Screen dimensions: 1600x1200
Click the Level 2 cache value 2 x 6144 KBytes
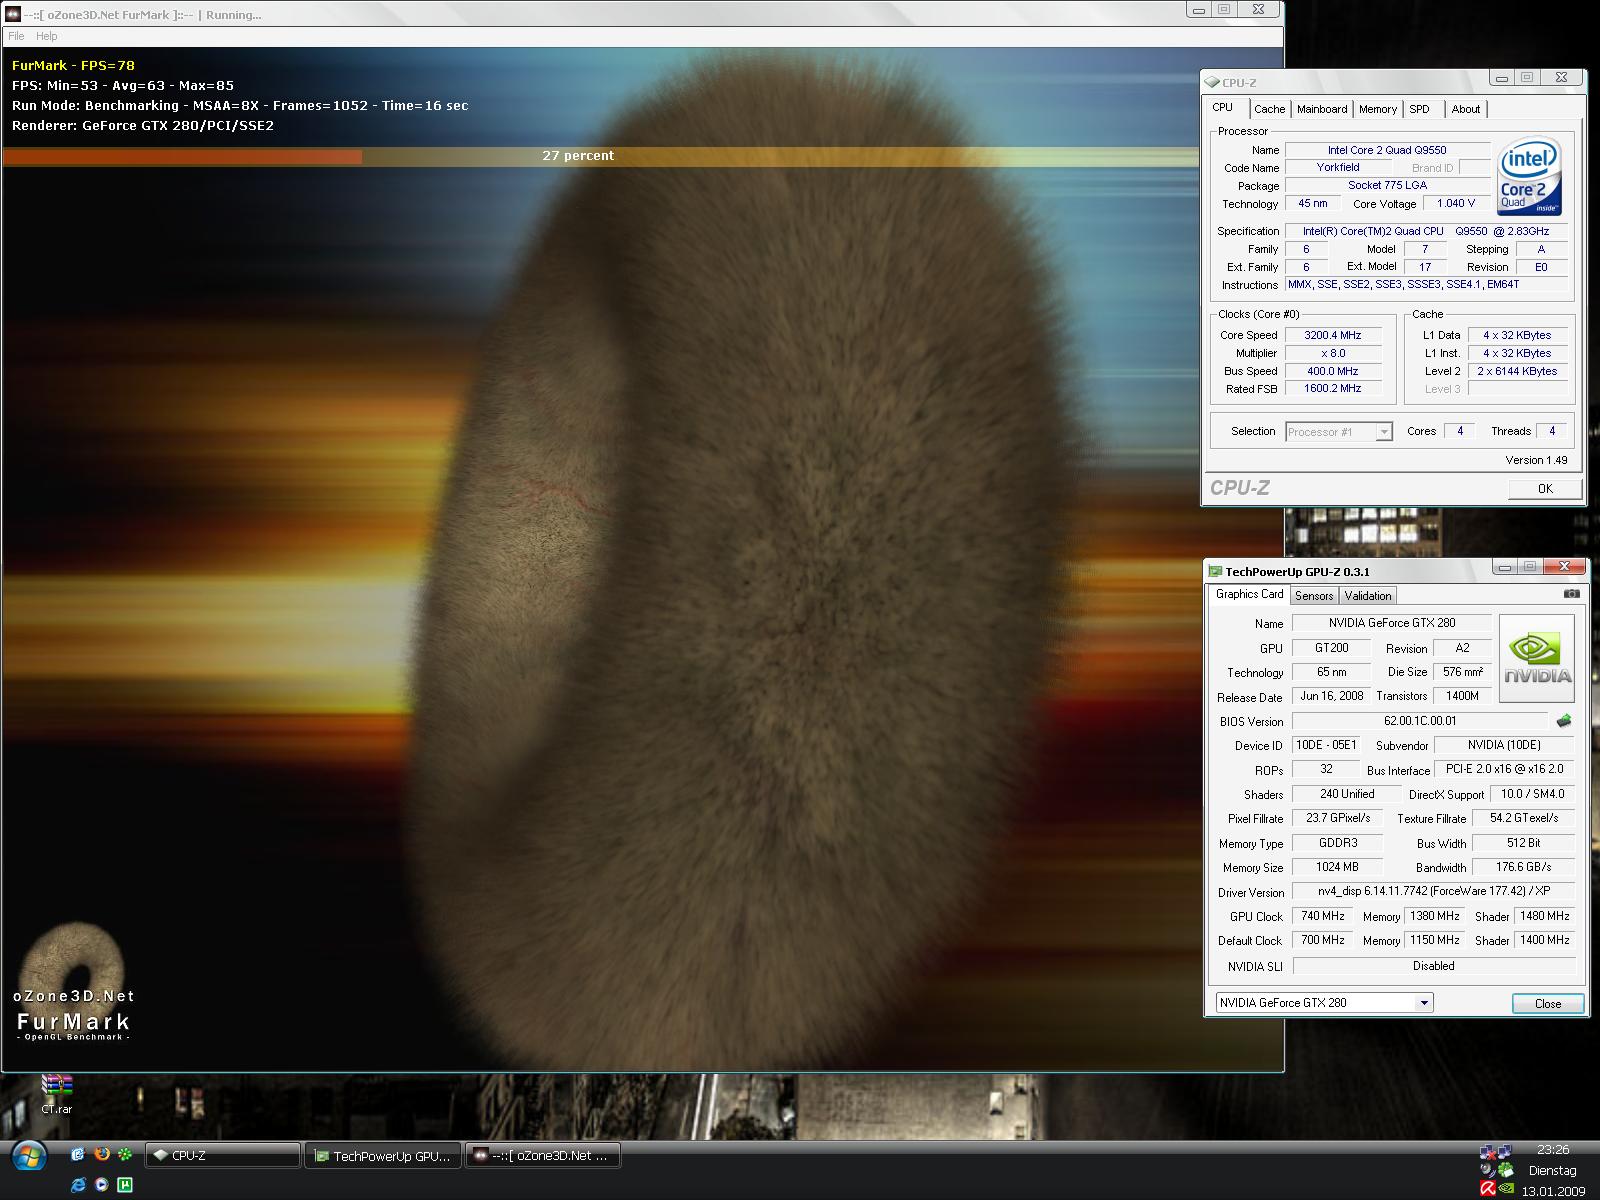pyautogui.click(x=1517, y=371)
